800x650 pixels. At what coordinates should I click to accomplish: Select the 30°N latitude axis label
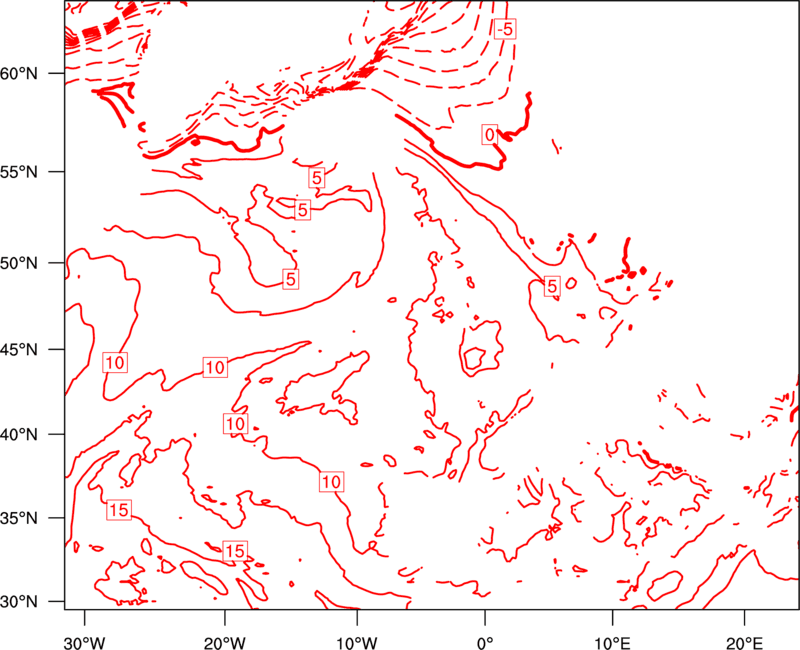coord(19,602)
